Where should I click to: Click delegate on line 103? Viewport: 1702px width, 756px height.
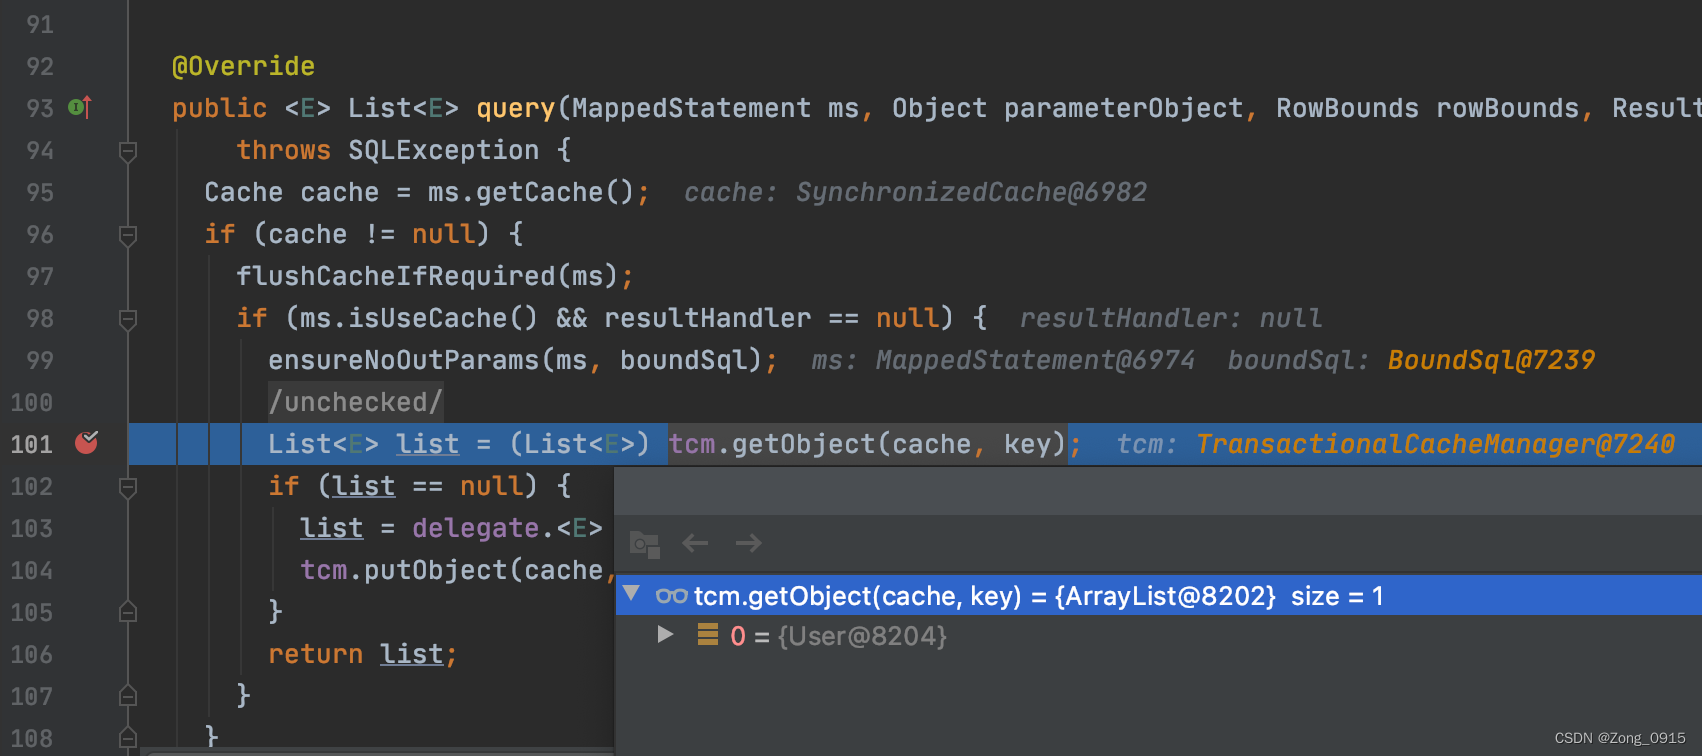(475, 528)
